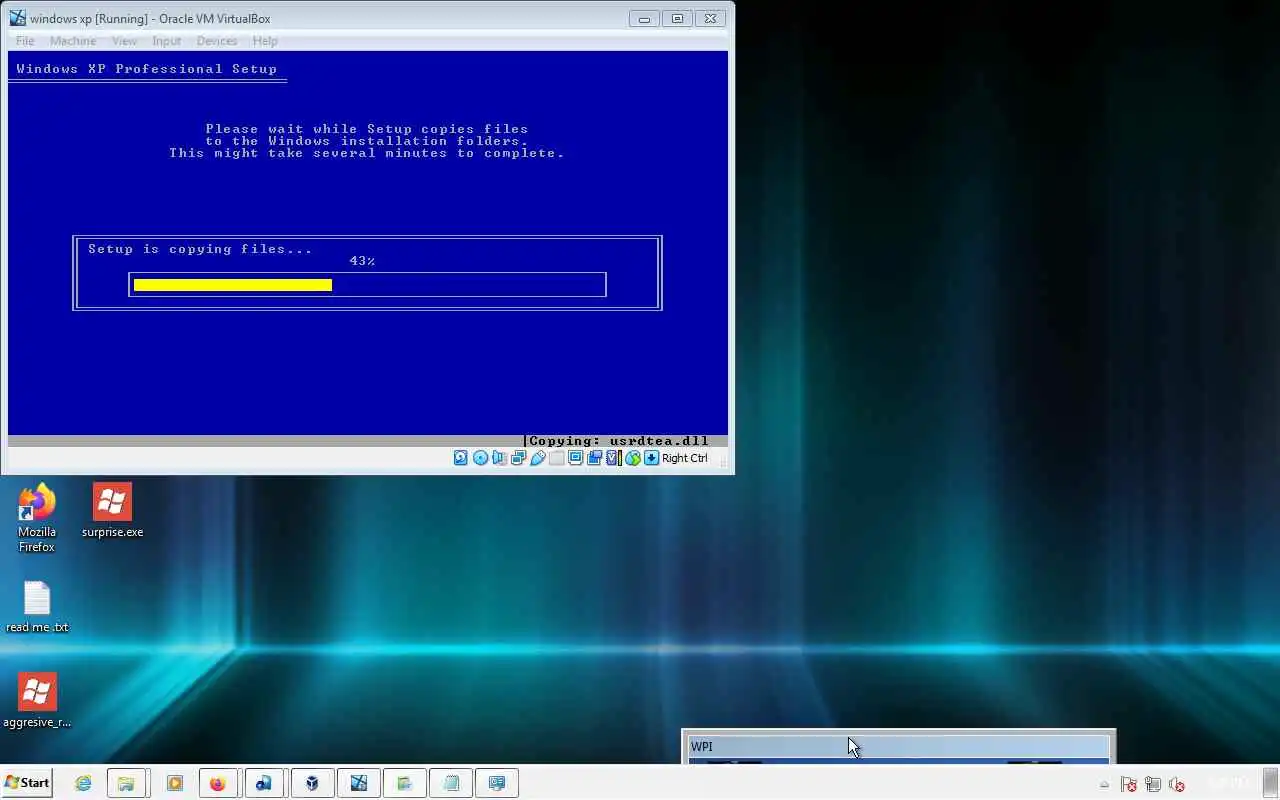Open the Devices menu in VirtualBox
The image size is (1280, 800).
coord(217,41)
